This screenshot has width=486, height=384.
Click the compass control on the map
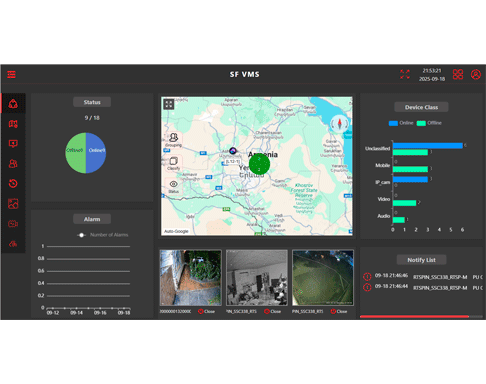pyautogui.click(x=340, y=124)
